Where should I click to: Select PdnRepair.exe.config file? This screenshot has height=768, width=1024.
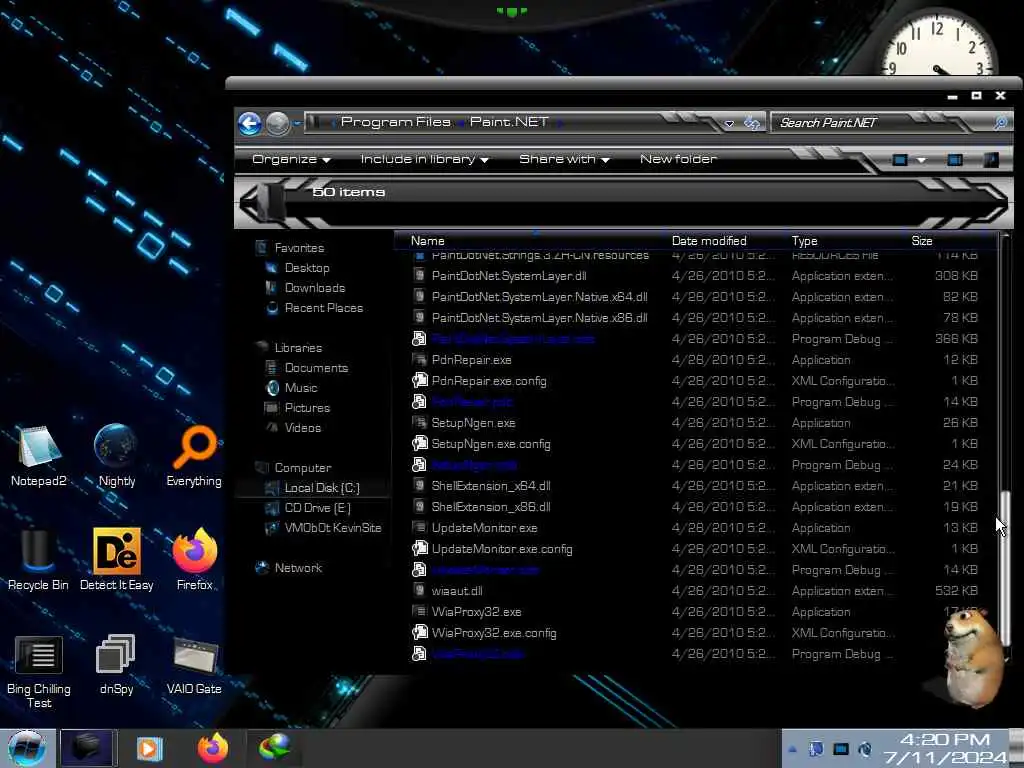(488, 381)
